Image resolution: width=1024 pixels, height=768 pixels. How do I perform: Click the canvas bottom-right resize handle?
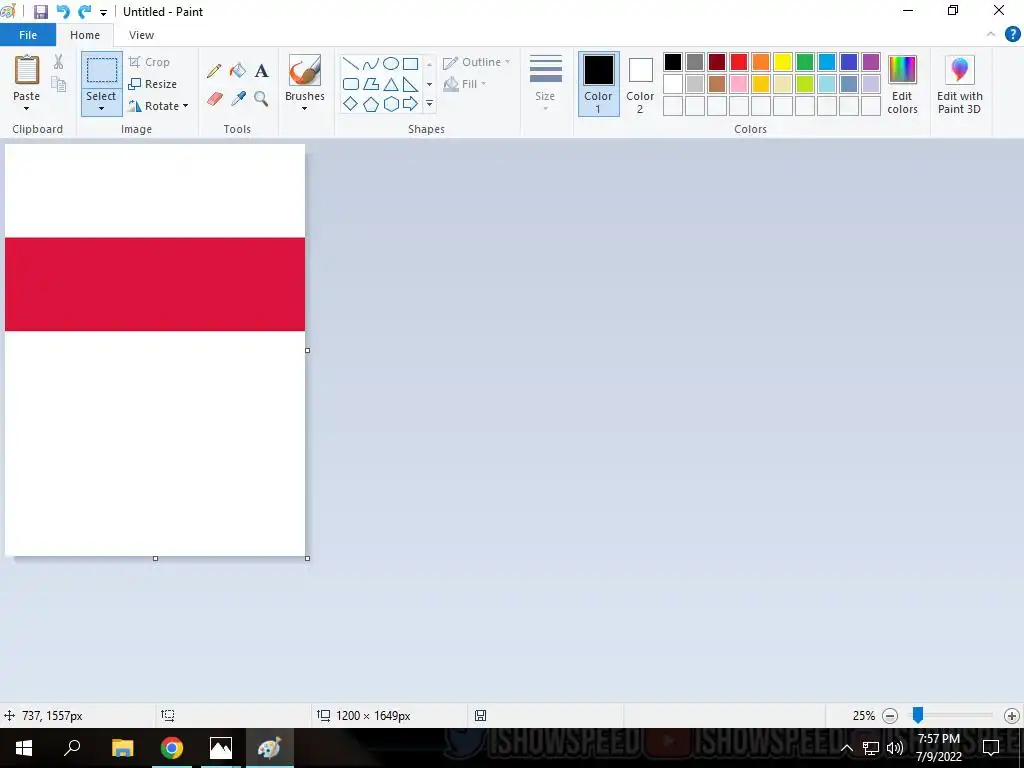coord(308,558)
